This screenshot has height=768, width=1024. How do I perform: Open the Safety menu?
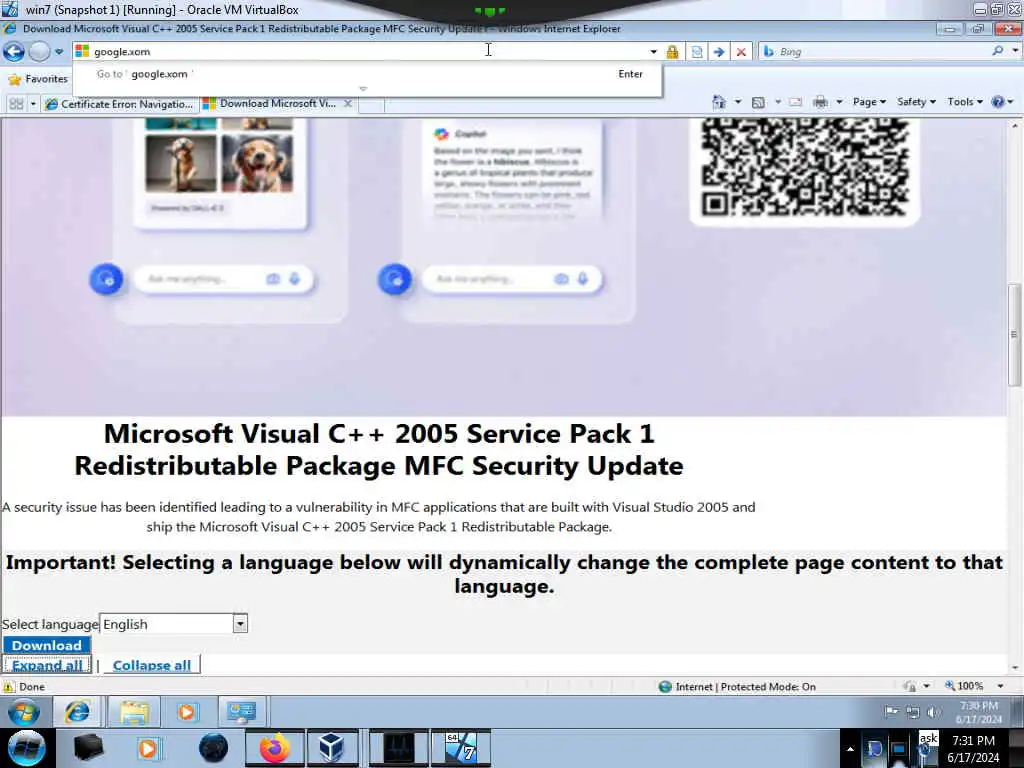pyautogui.click(x=916, y=102)
